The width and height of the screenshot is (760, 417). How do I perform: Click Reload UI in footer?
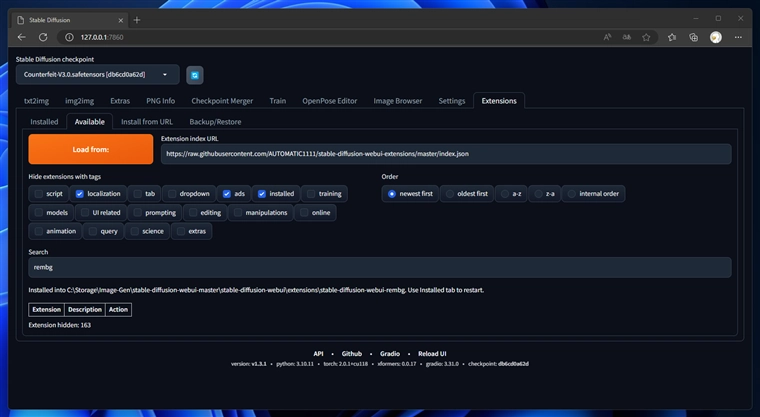tap(432, 353)
